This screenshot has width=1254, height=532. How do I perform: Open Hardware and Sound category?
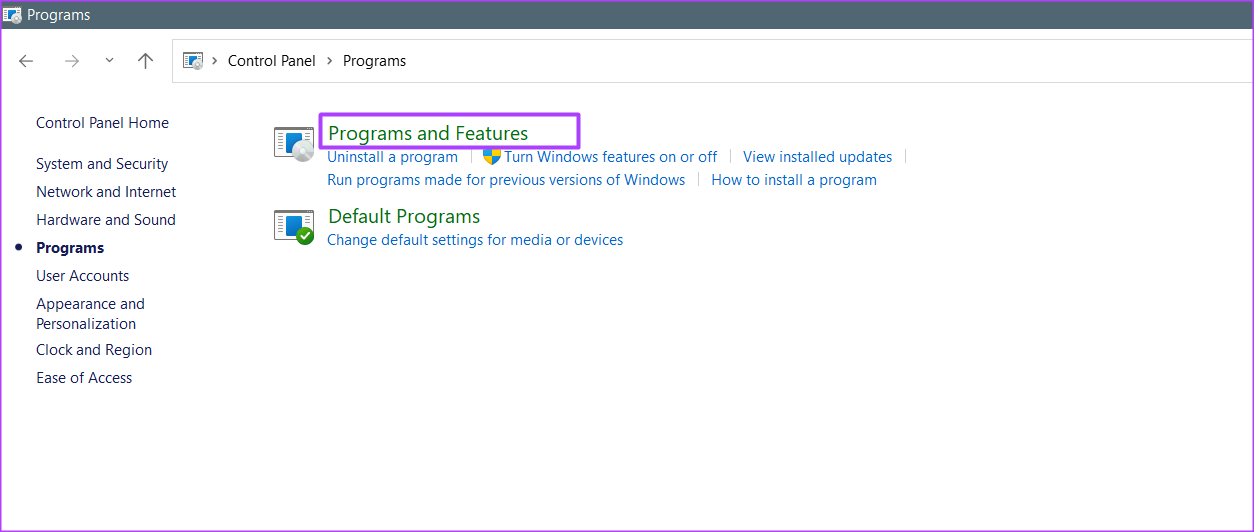coord(106,220)
